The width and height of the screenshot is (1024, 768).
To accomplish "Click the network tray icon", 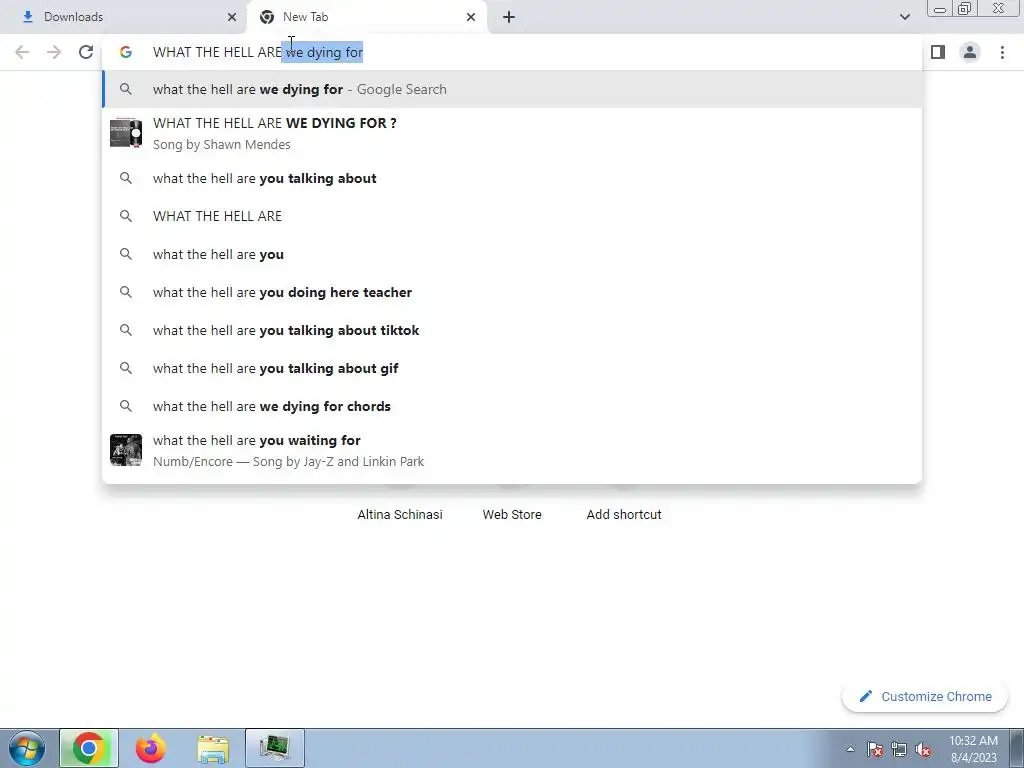I will [899, 749].
